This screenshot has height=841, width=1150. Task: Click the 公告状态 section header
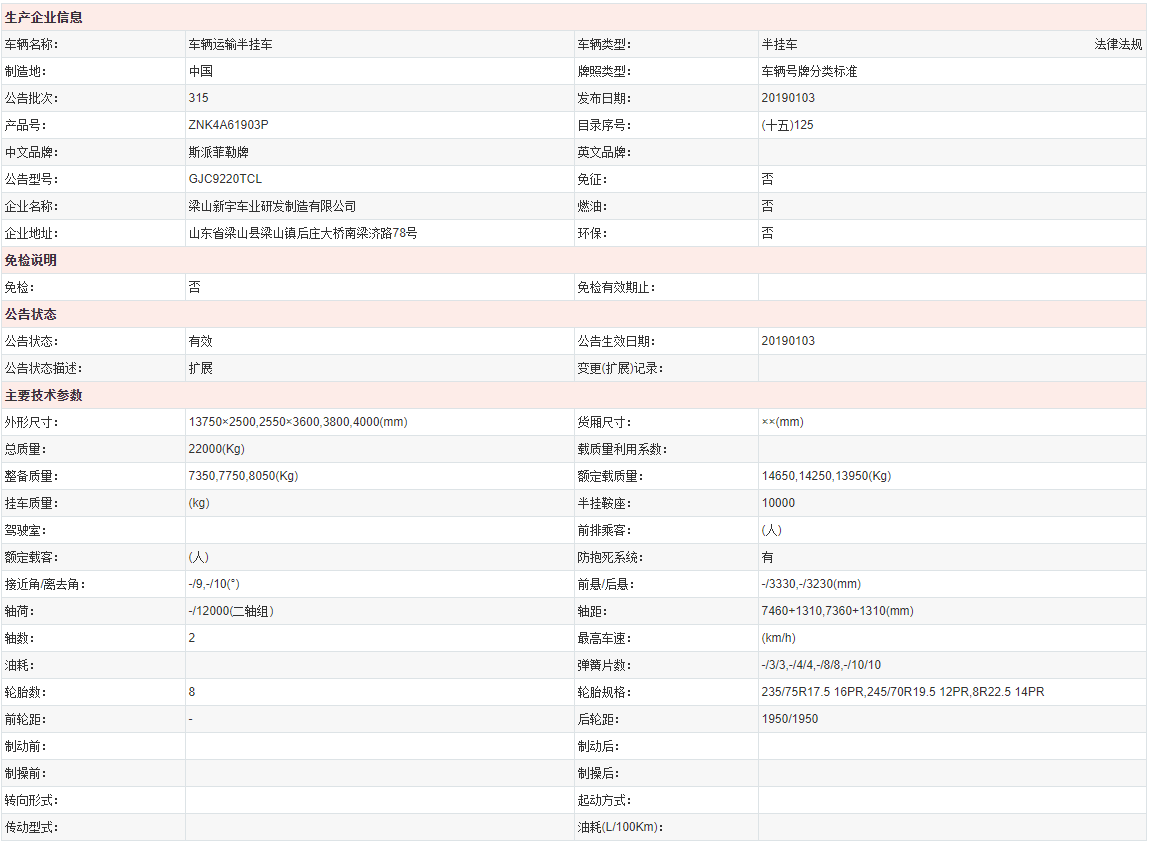tap(31, 315)
